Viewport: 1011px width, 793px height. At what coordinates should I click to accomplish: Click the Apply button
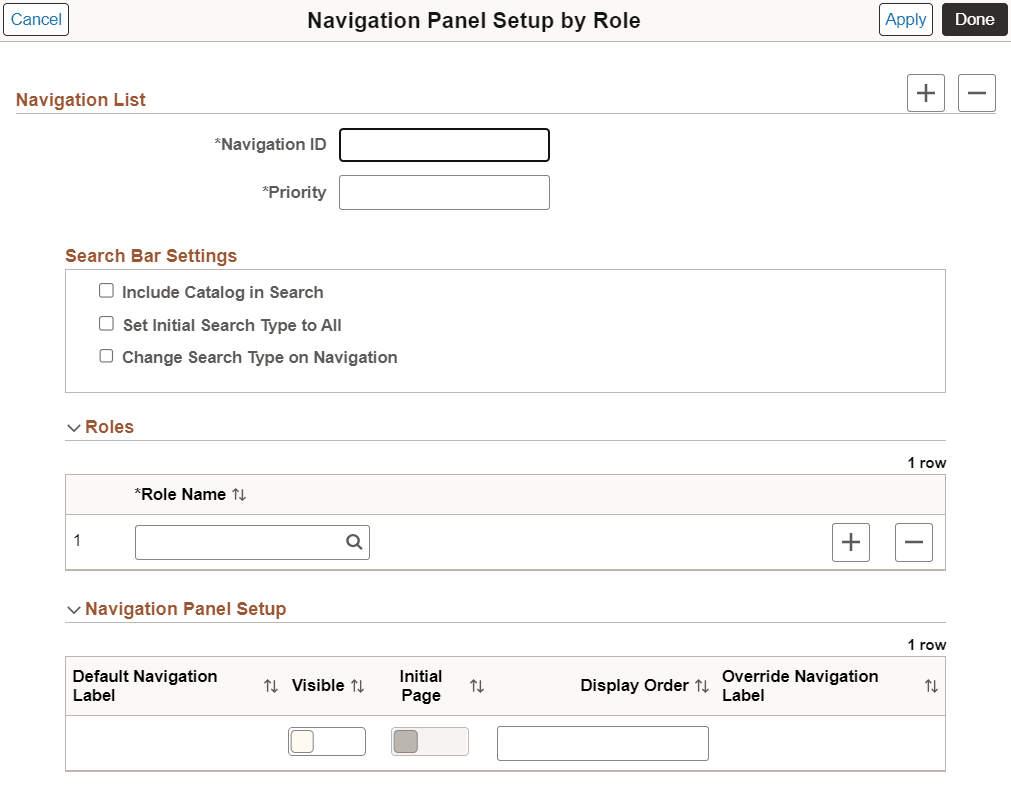click(x=905, y=19)
